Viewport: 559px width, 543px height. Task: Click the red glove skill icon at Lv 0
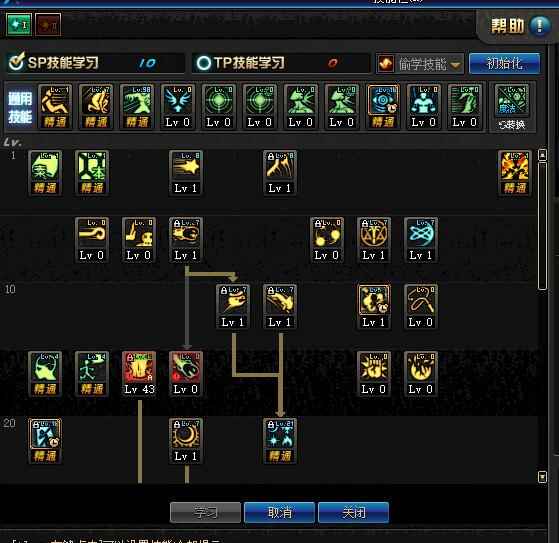click(x=186, y=373)
